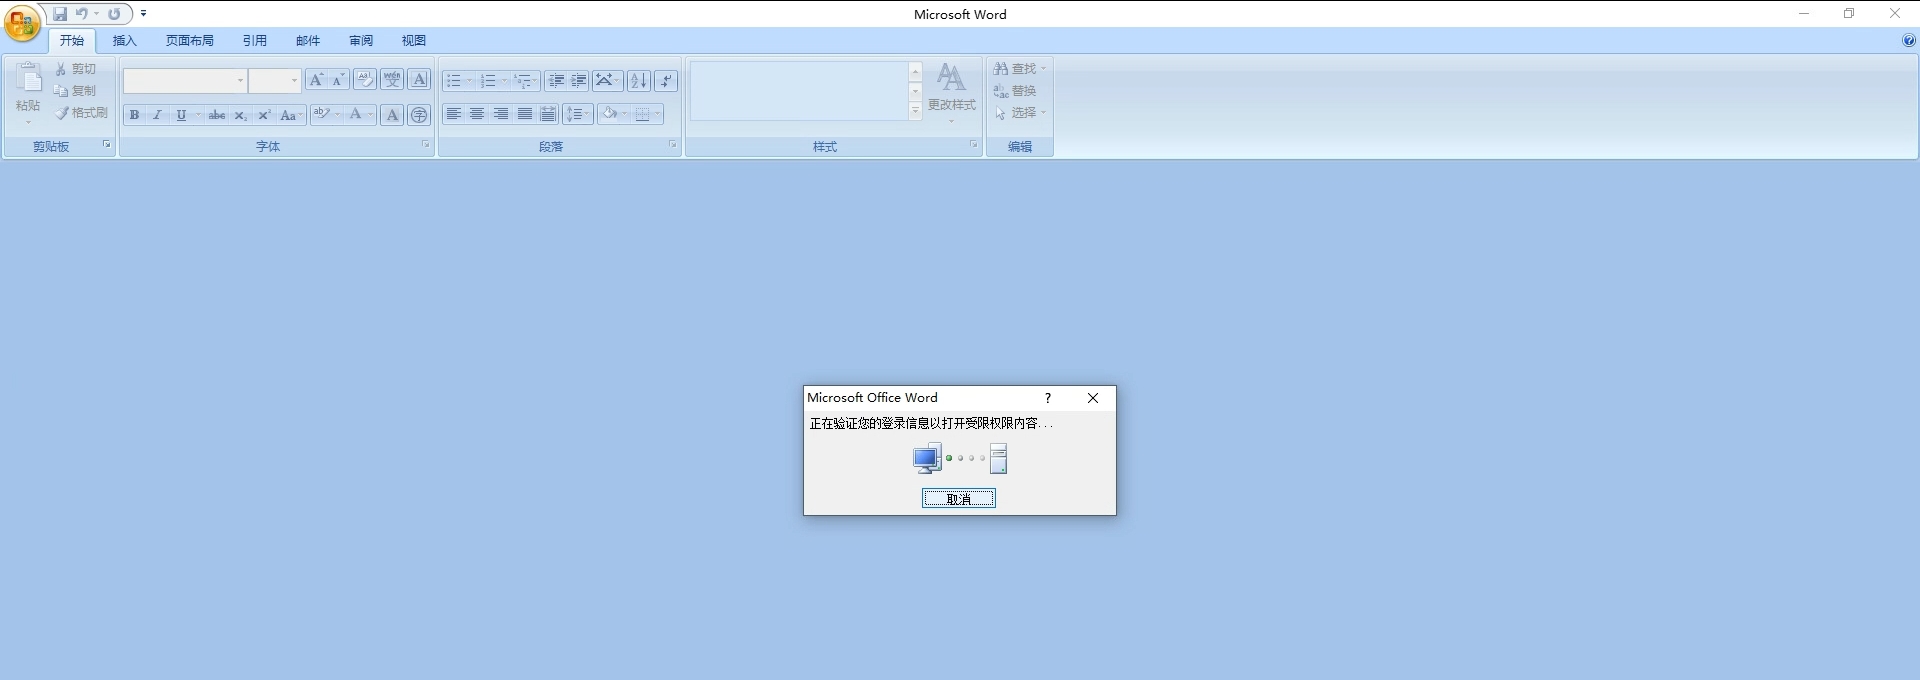Click the Undo arrow icon
Screen dimensions: 1920x680
82,14
